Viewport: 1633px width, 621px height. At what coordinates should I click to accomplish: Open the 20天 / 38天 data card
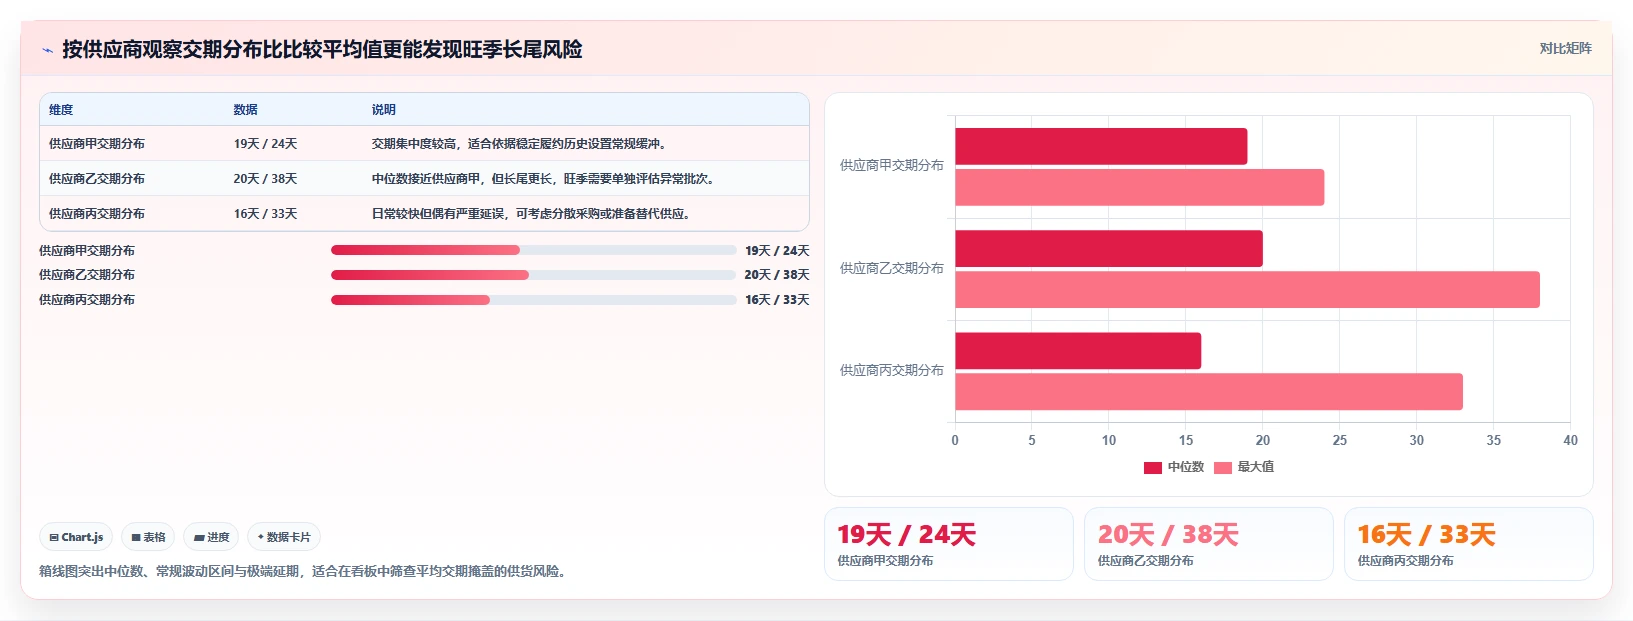pos(1209,544)
